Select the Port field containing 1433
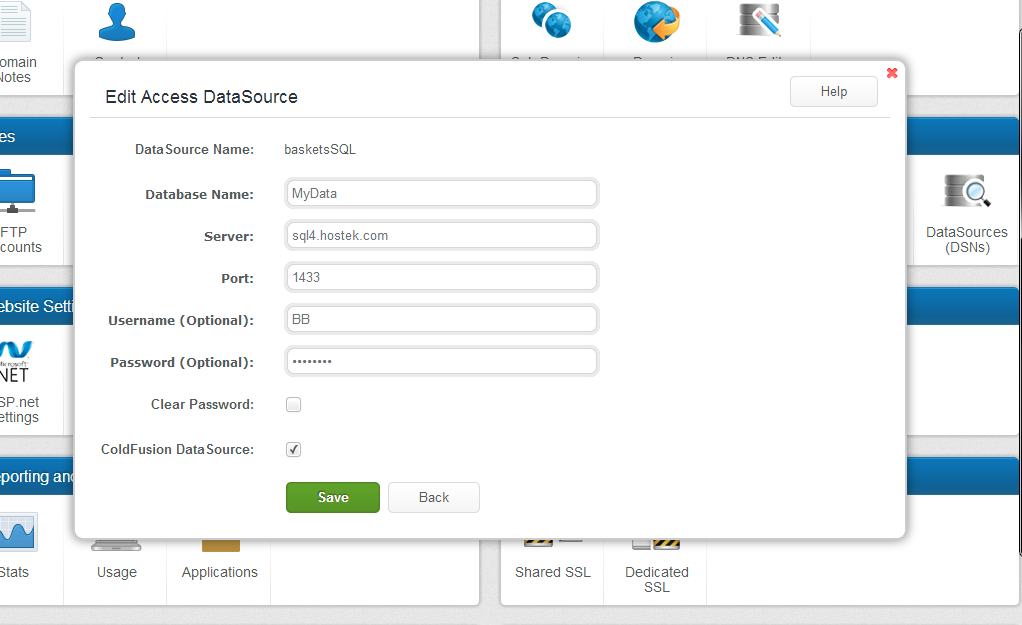The width and height of the screenshot is (1022, 625). (x=441, y=277)
